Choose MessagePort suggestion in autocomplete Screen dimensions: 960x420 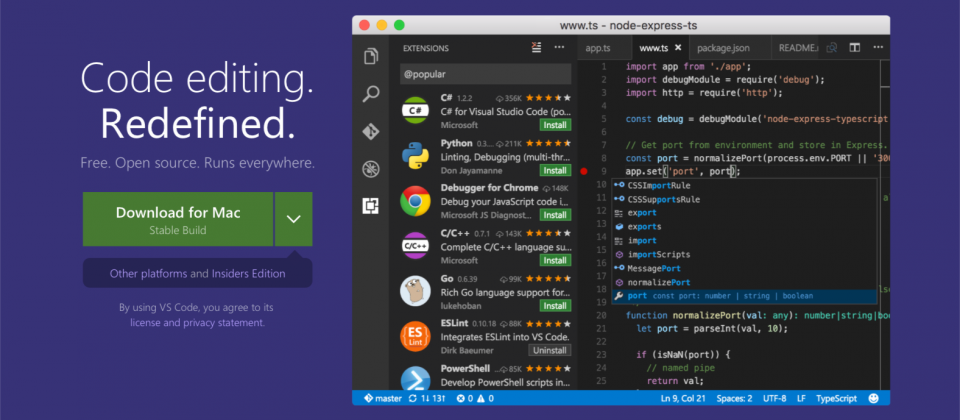[744, 268]
